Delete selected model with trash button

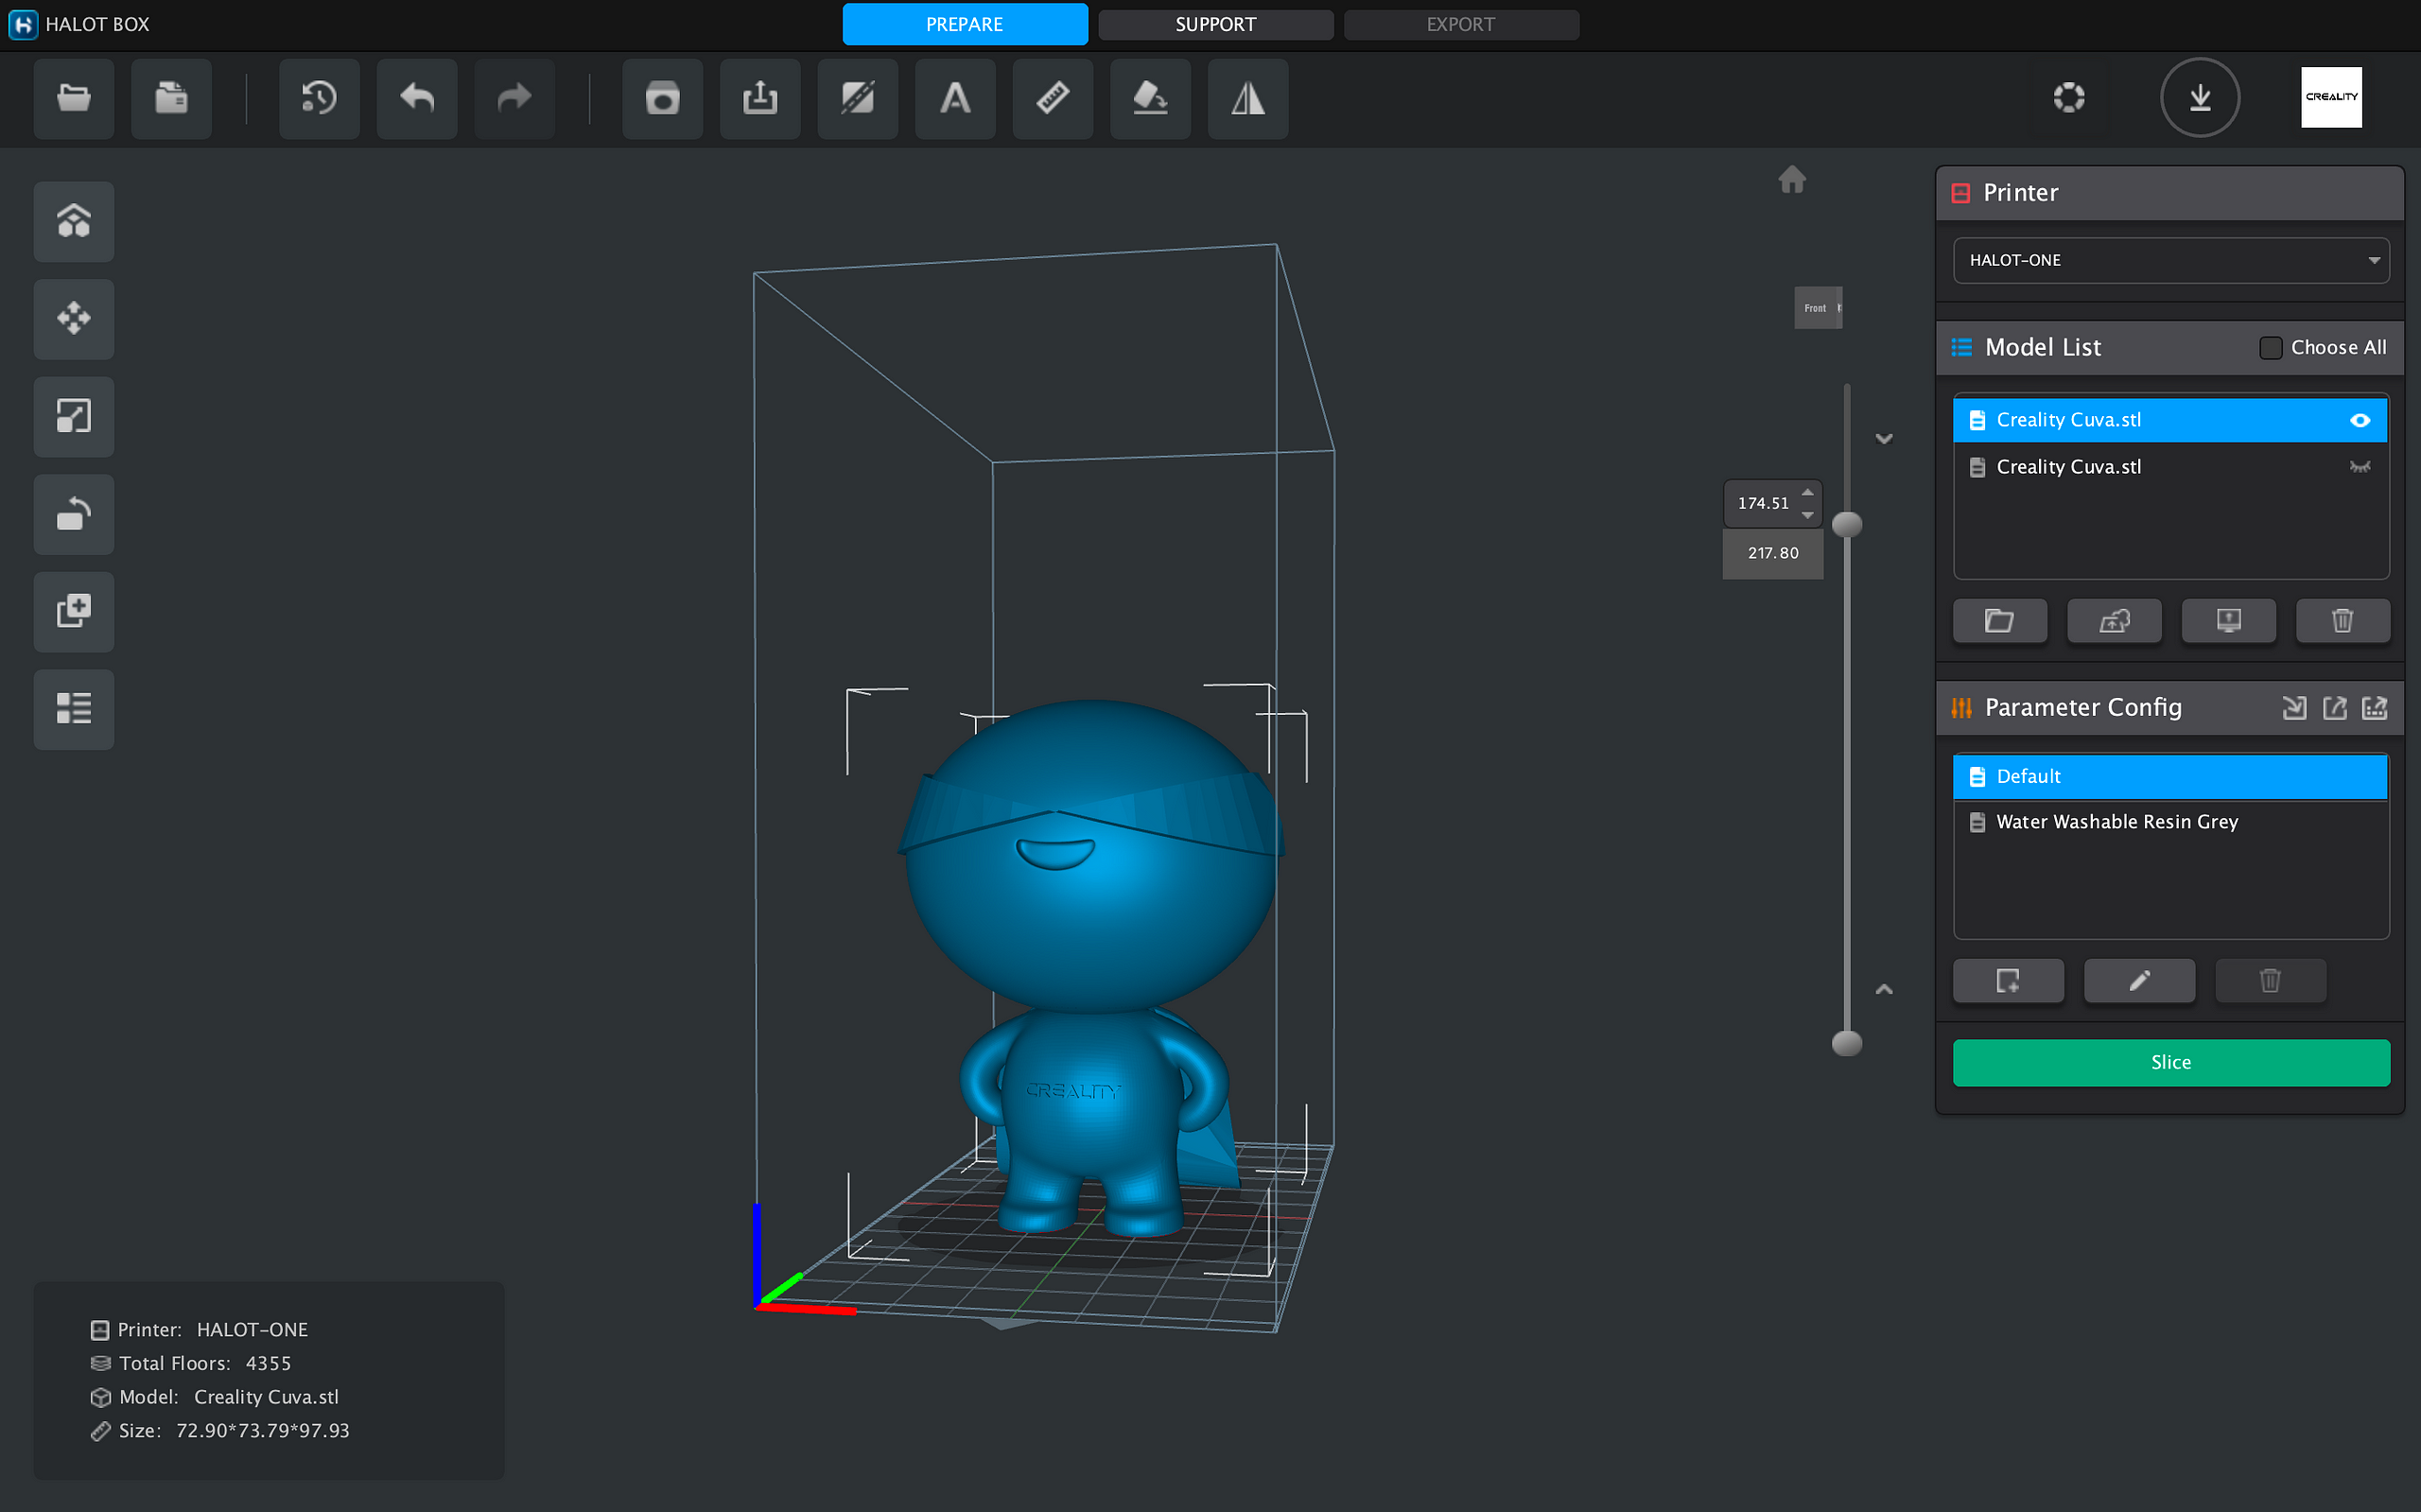[2342, 621]
